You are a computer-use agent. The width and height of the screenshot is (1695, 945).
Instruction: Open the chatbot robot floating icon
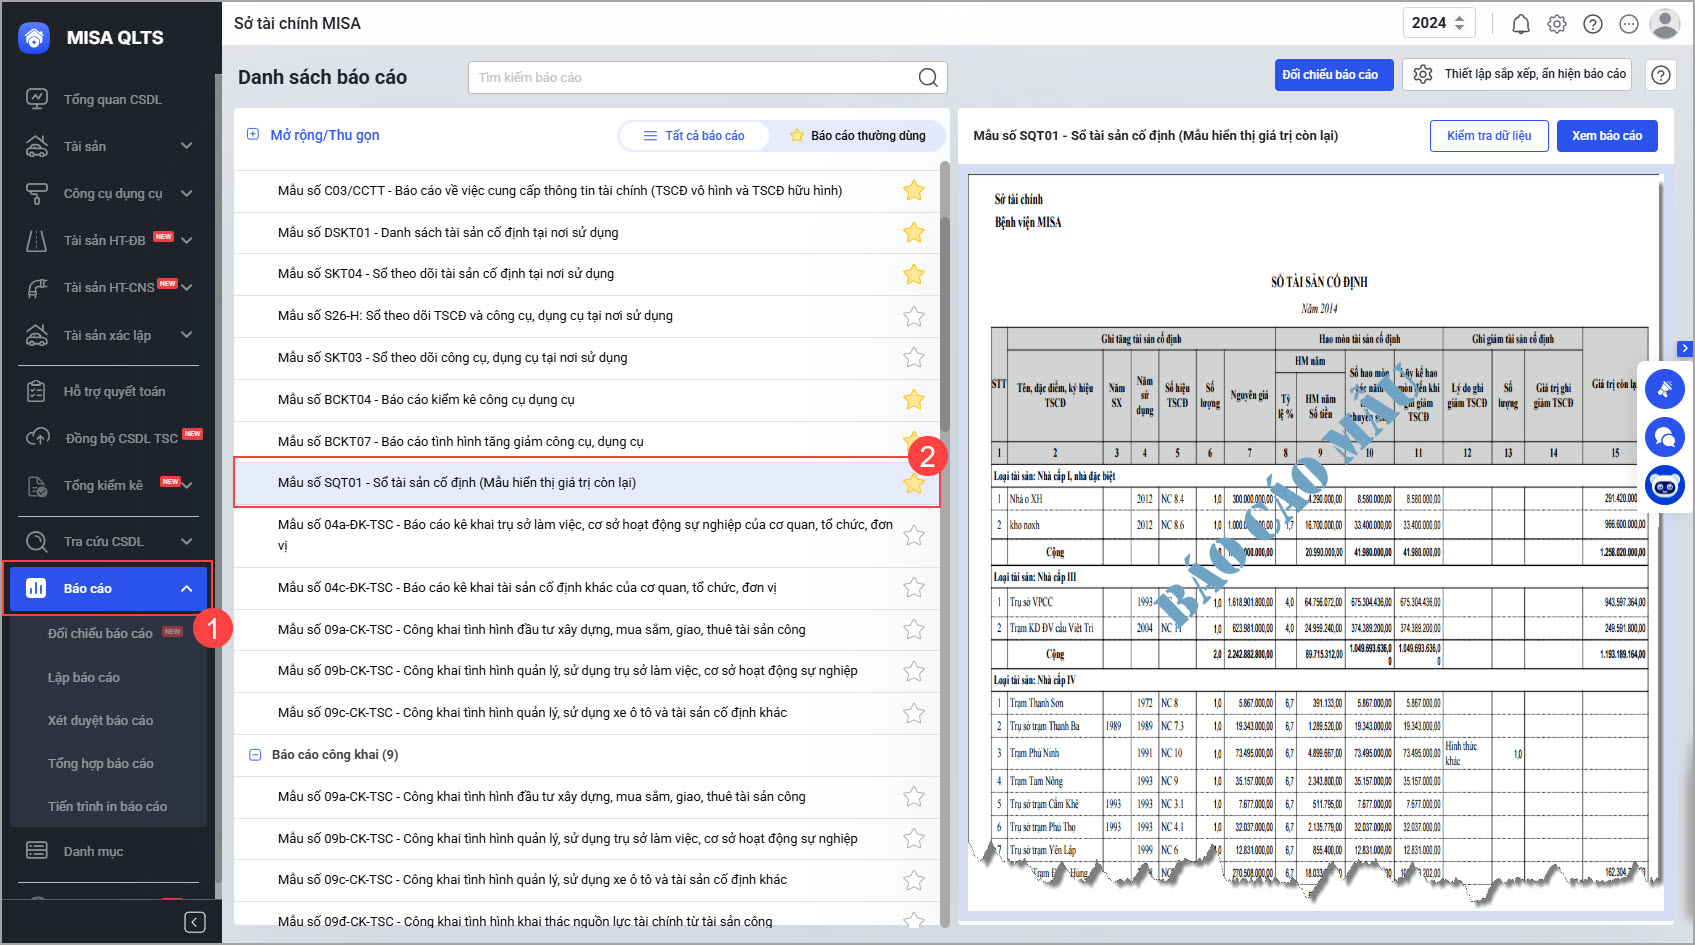click(x=1665, y=486)
